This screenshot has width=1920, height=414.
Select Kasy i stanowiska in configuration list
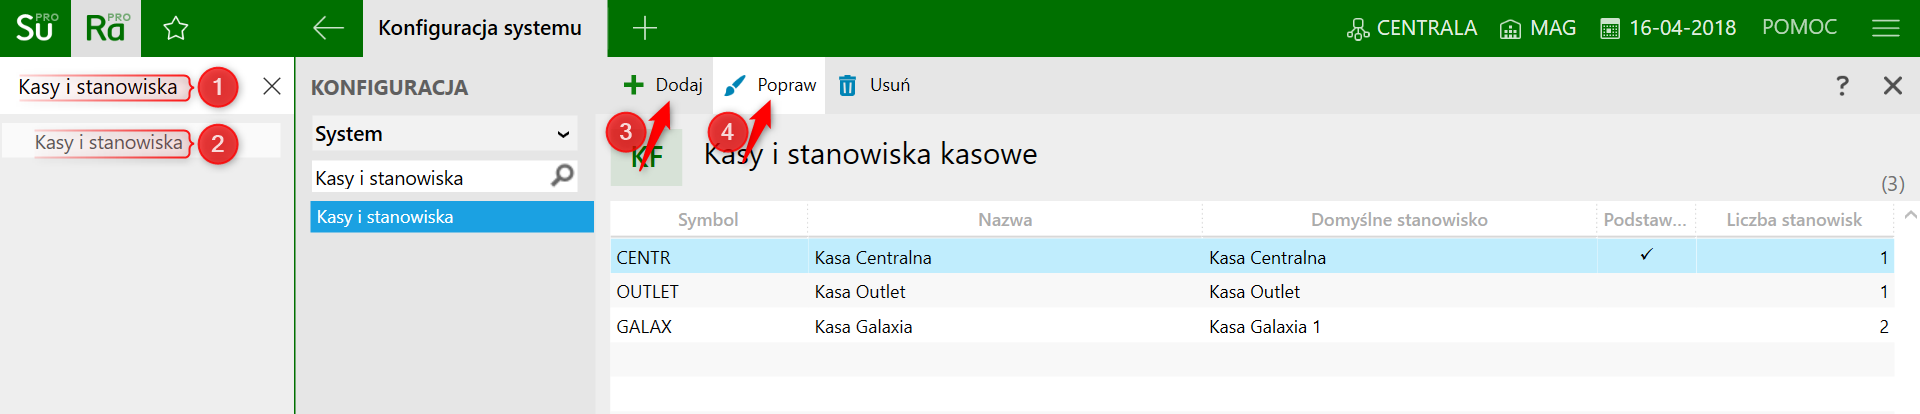(452, 217)
